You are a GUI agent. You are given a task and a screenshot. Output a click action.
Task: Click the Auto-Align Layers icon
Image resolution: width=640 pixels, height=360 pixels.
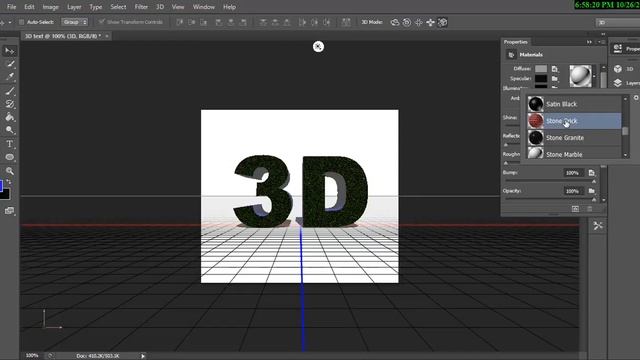click(346, 22)
